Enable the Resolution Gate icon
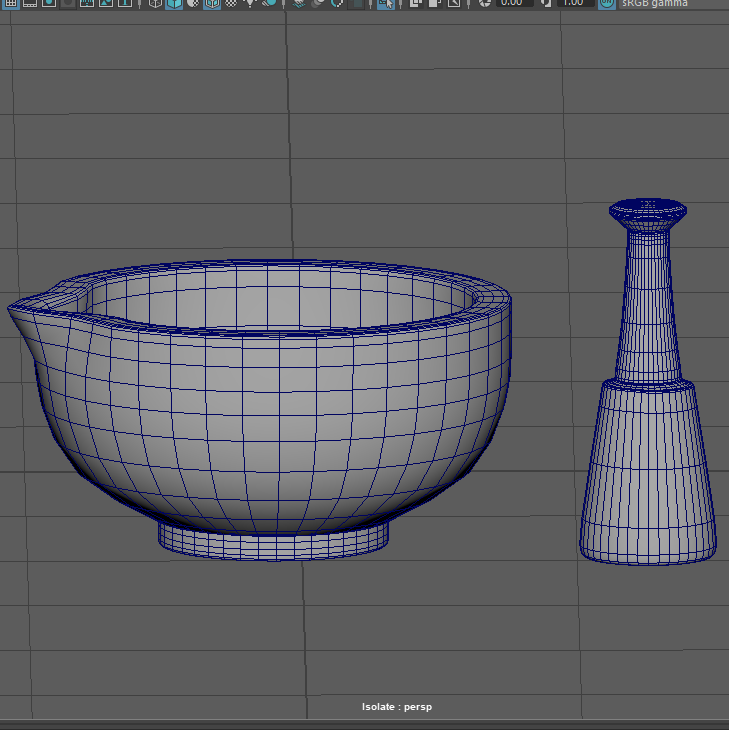 pyautogui.click(x=48, y=3)
